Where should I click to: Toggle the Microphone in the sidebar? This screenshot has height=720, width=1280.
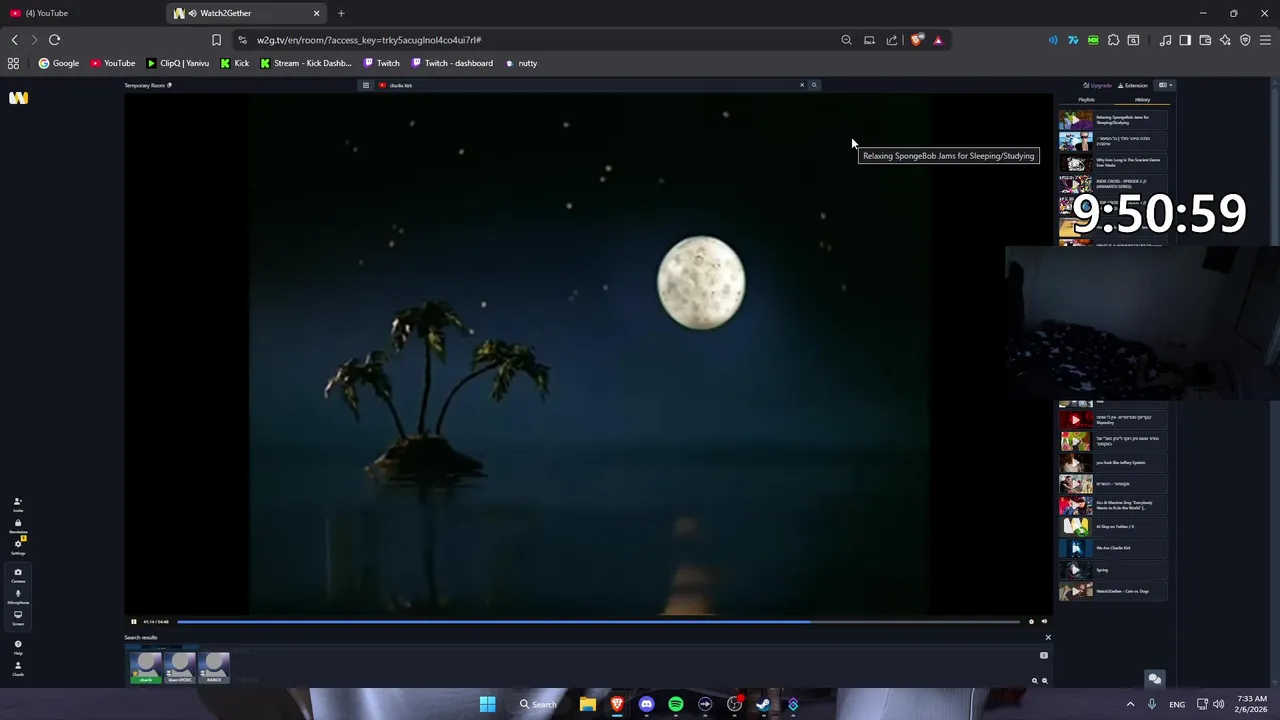tap(18, 596)
